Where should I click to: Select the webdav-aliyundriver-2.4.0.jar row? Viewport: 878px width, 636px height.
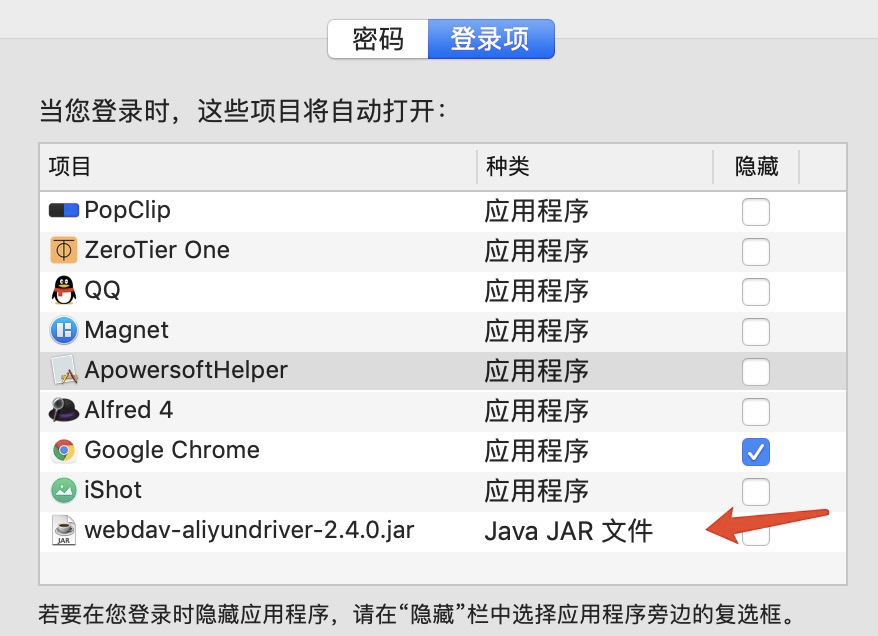pos(443,531)
